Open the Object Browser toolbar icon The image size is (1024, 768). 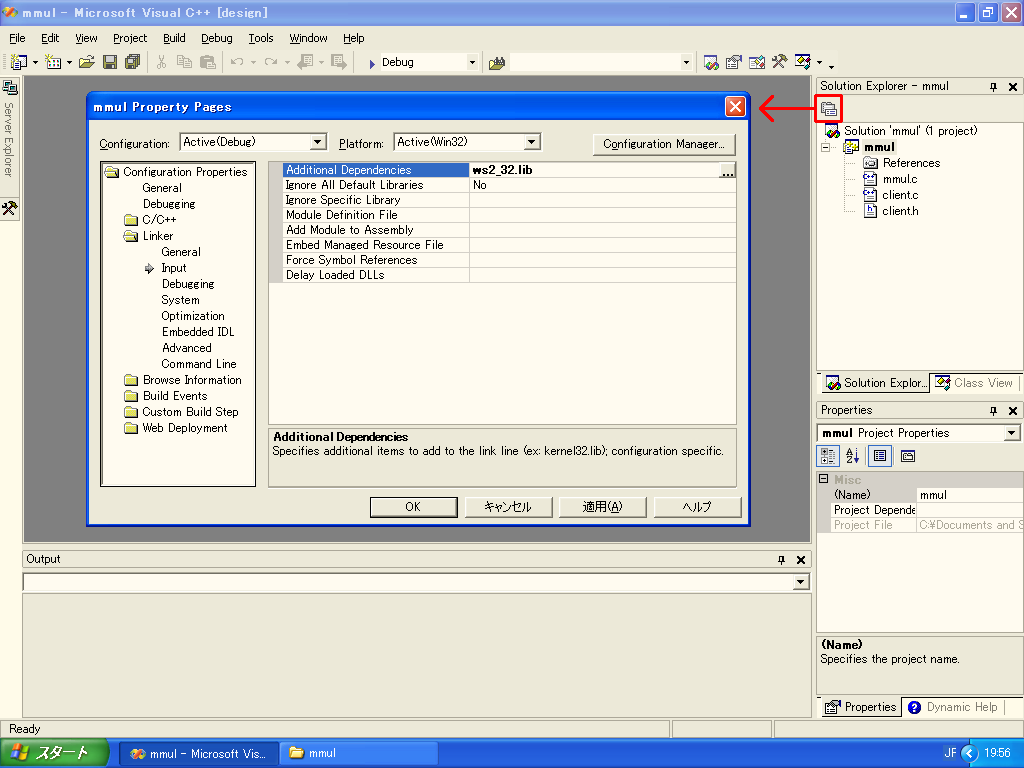pyautogui.click(x=757, y=62)
